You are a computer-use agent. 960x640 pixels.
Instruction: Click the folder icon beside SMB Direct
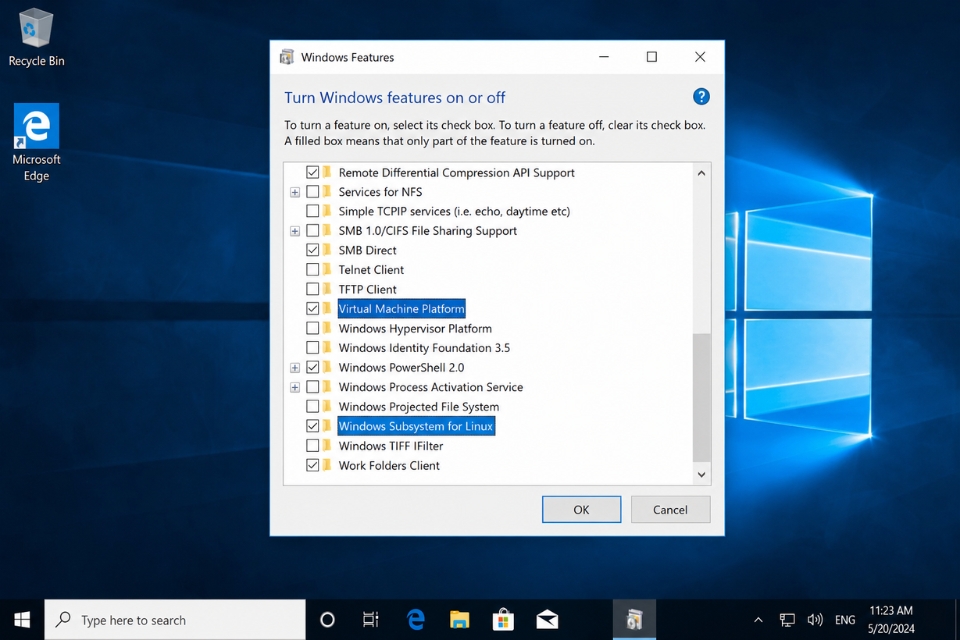pos(328,250)
